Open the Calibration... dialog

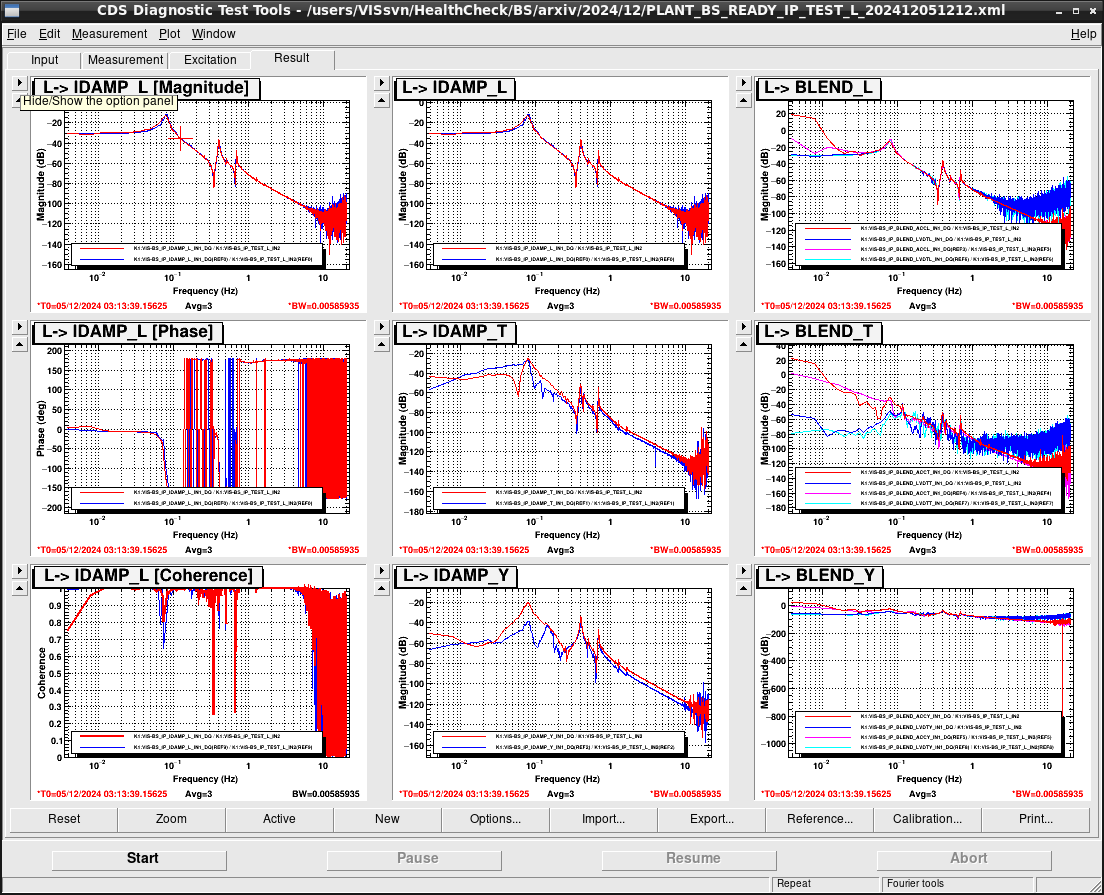[x=927, y=819]
